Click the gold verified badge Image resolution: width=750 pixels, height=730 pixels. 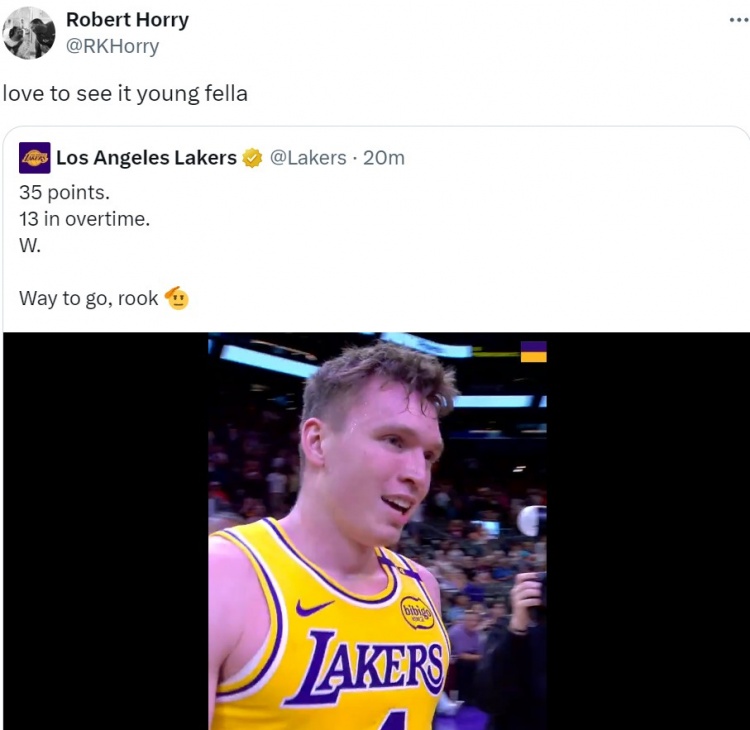[x=253, y=158]
